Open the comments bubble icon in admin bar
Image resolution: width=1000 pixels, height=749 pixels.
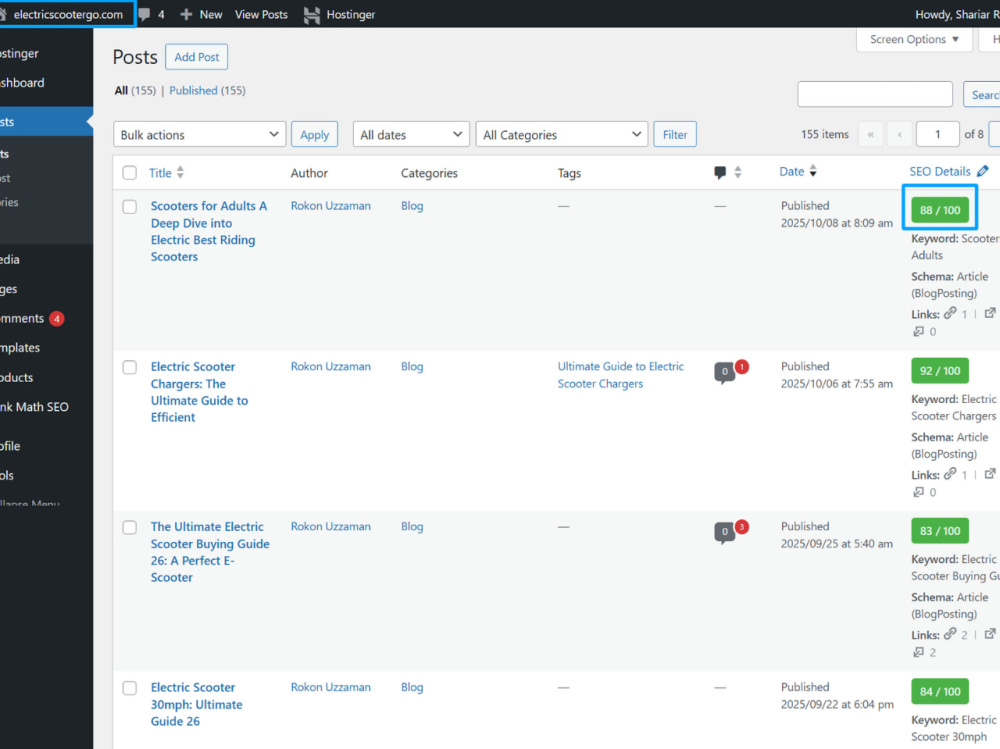144,14
